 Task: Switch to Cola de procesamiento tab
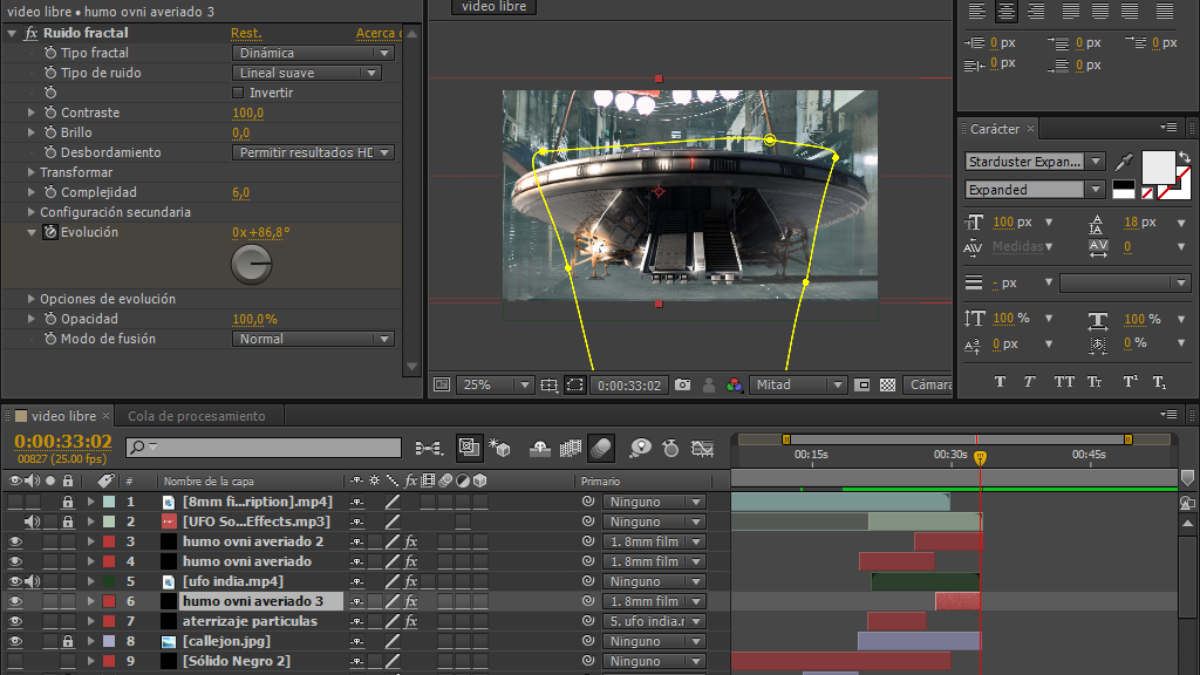tap(197, 416)
